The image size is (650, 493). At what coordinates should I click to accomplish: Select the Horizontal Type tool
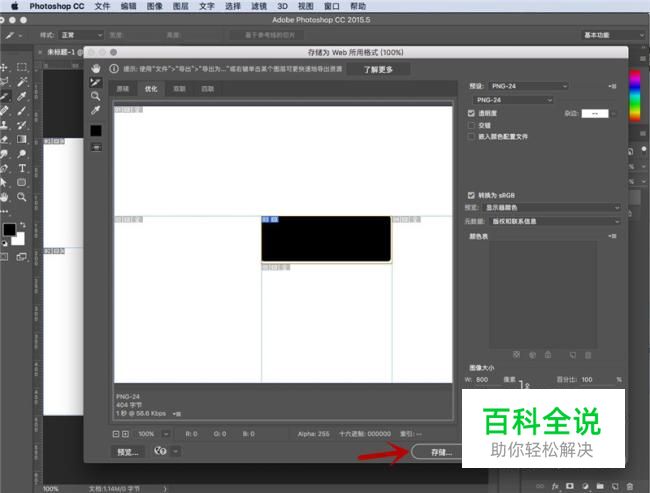[22, 168]
